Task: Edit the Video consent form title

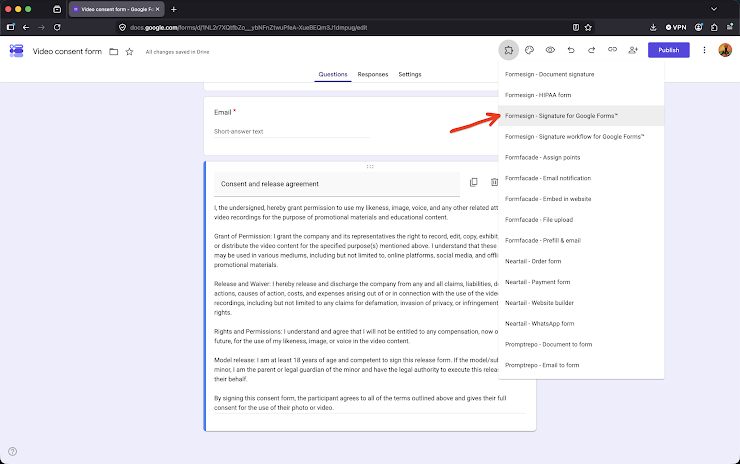Action: (67, 51)
